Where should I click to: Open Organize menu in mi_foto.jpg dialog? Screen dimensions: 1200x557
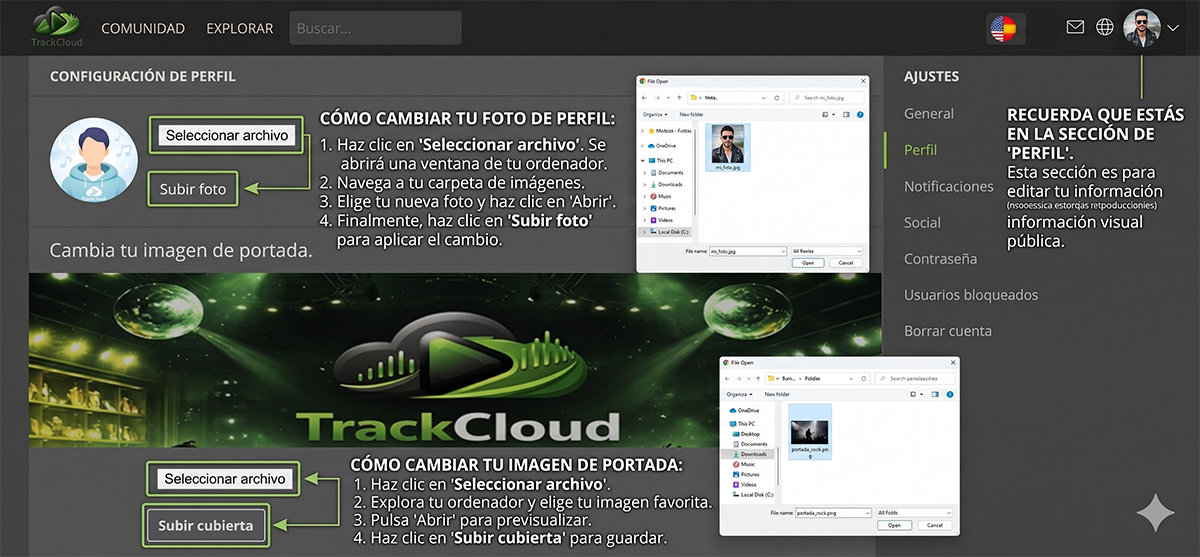[x=655, y=114]
